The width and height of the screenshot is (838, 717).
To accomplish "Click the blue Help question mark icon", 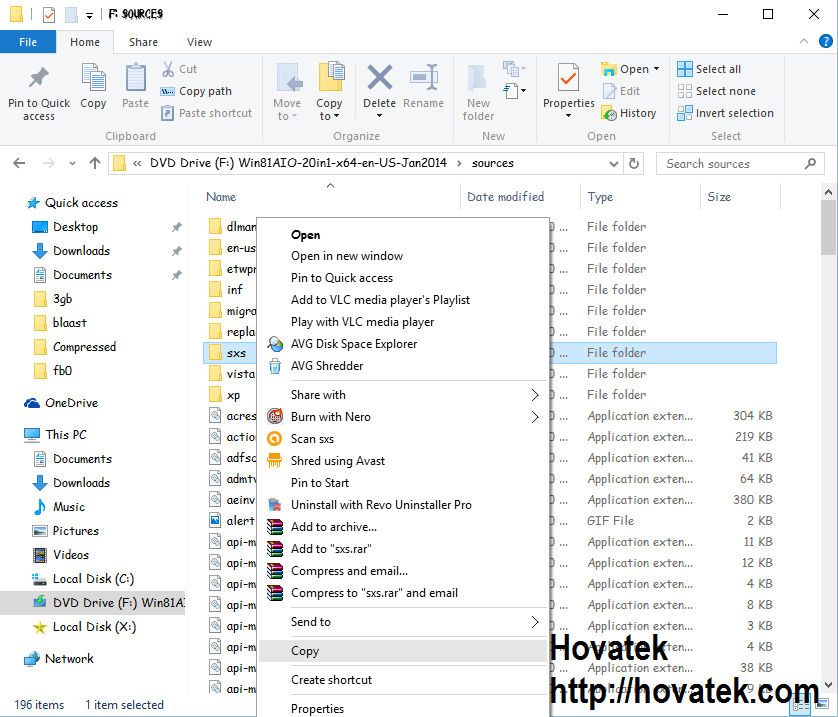I will 826,41.
